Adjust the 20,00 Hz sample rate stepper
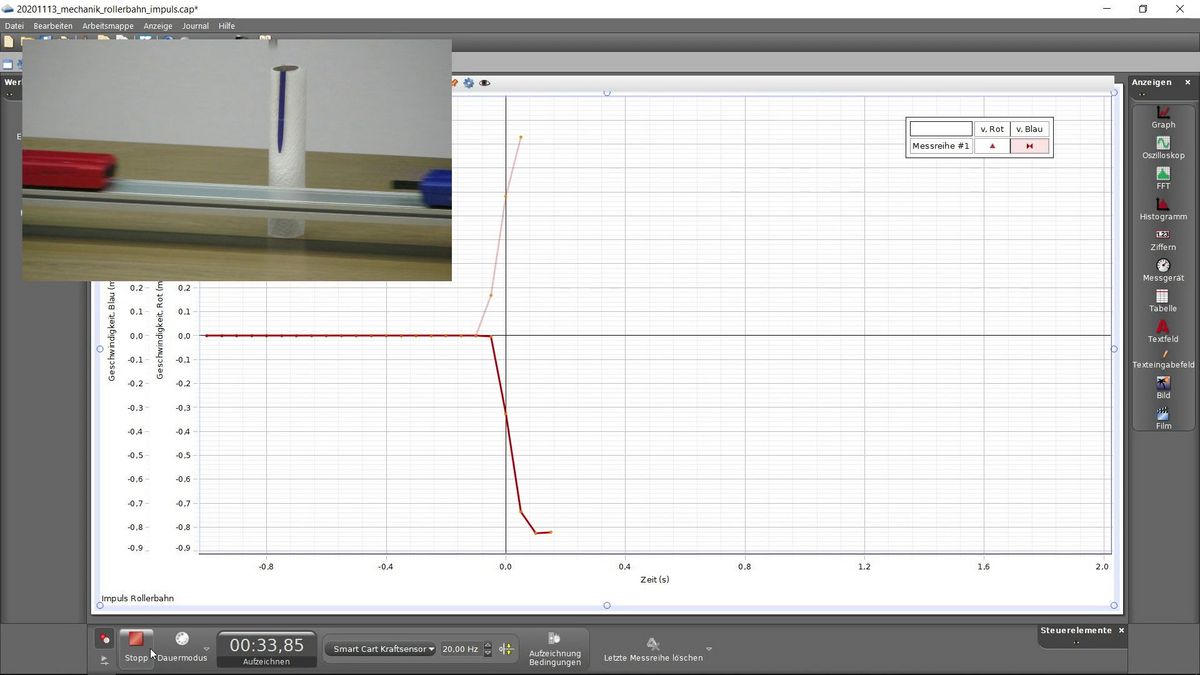Image resolution: width=1200 pixels, height=675 pixels. tap(488, 649)
